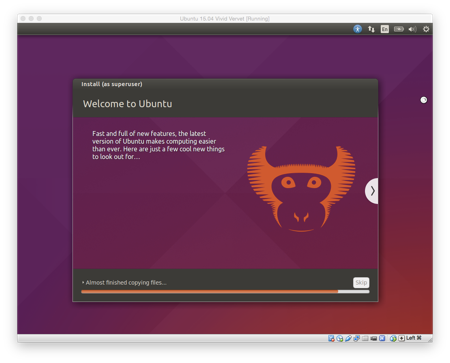This screenshot has width=450, height=363.
Task: Open the system gear session menu
Action: (x=426, y=29)
